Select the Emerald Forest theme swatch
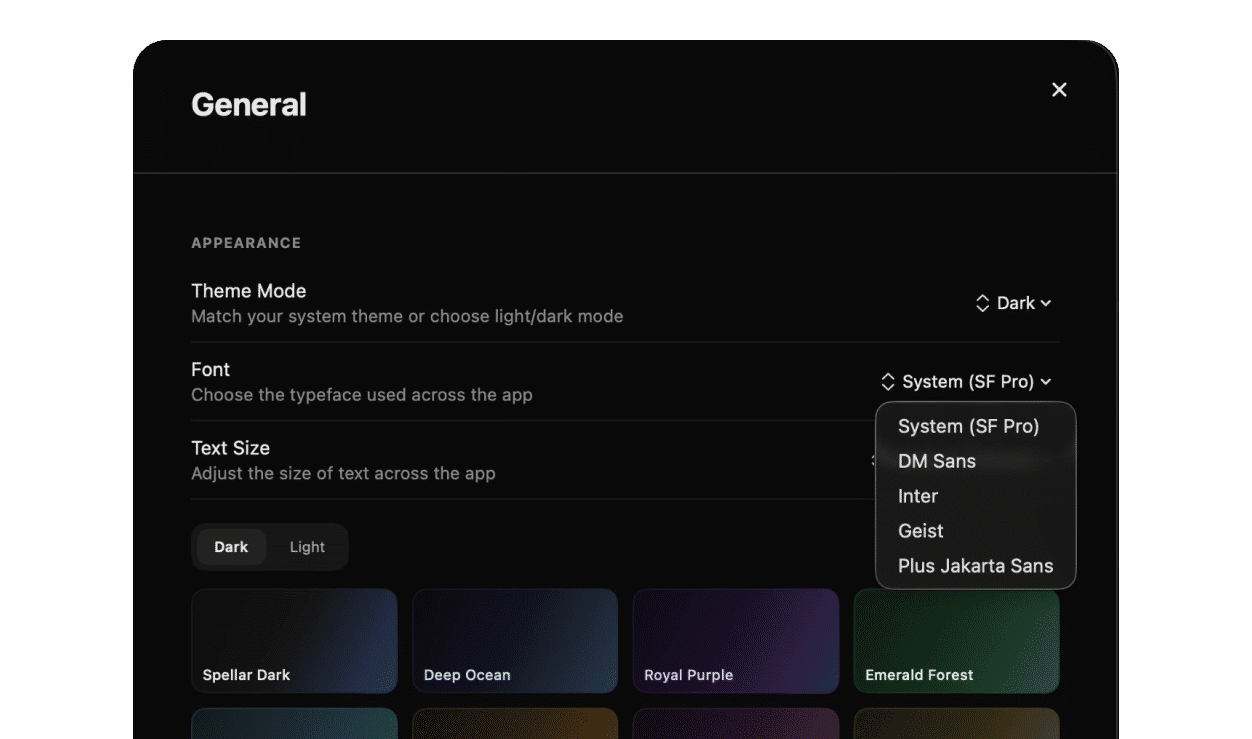The height and width of the screenshot is (739, 1252). click(x=957, y=641)
